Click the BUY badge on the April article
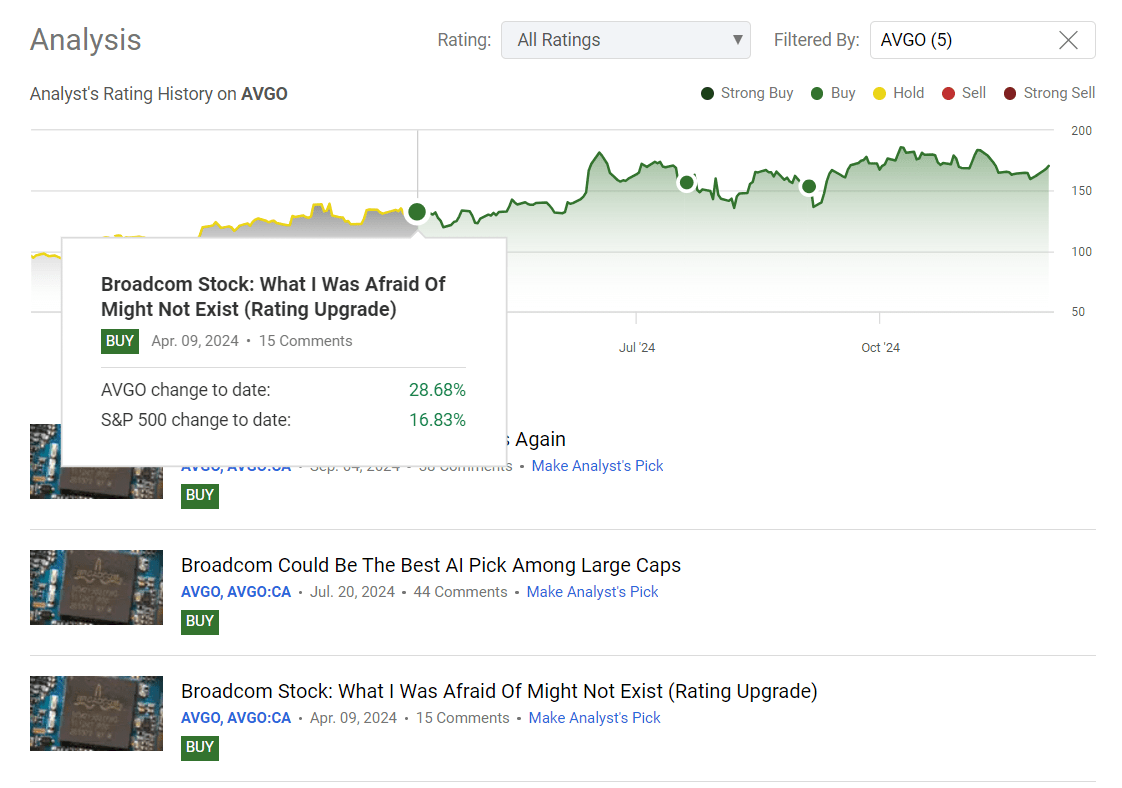Screen dimensions: 1122x788 tap(199, 748)
